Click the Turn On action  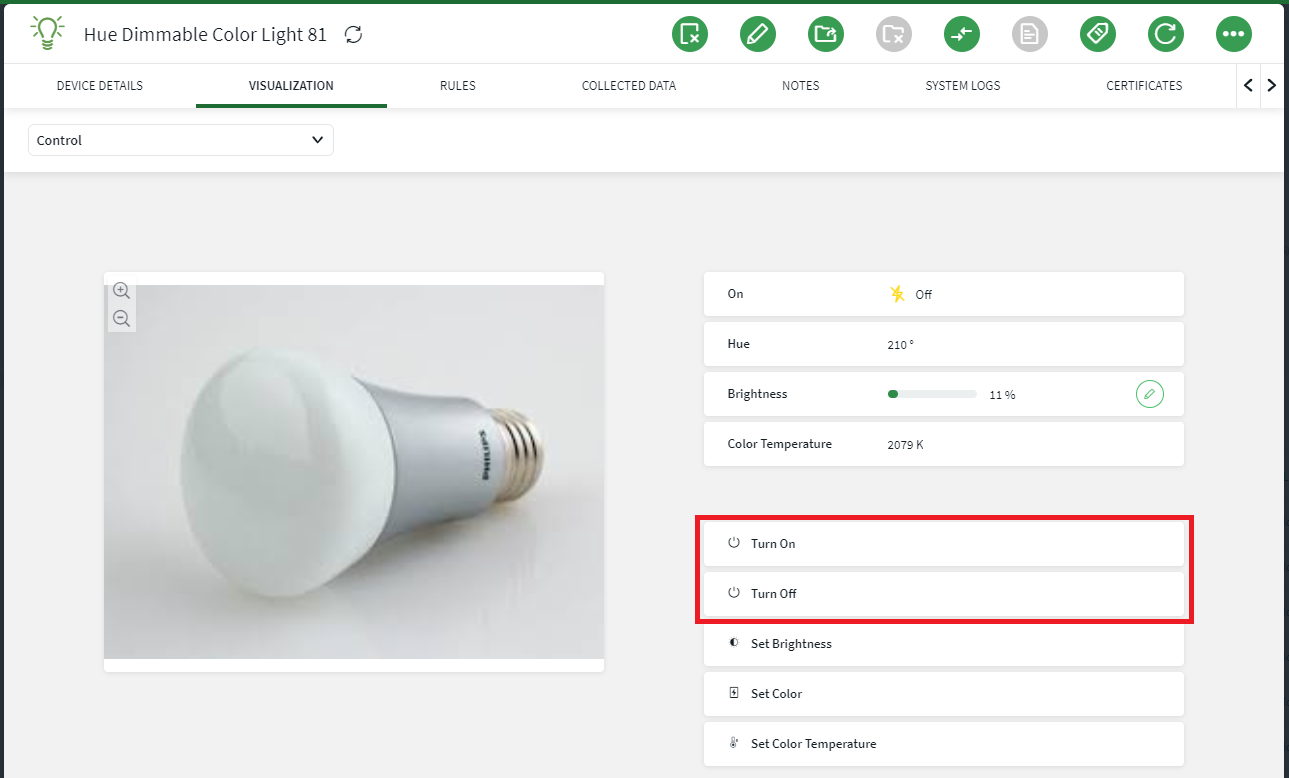944,544
